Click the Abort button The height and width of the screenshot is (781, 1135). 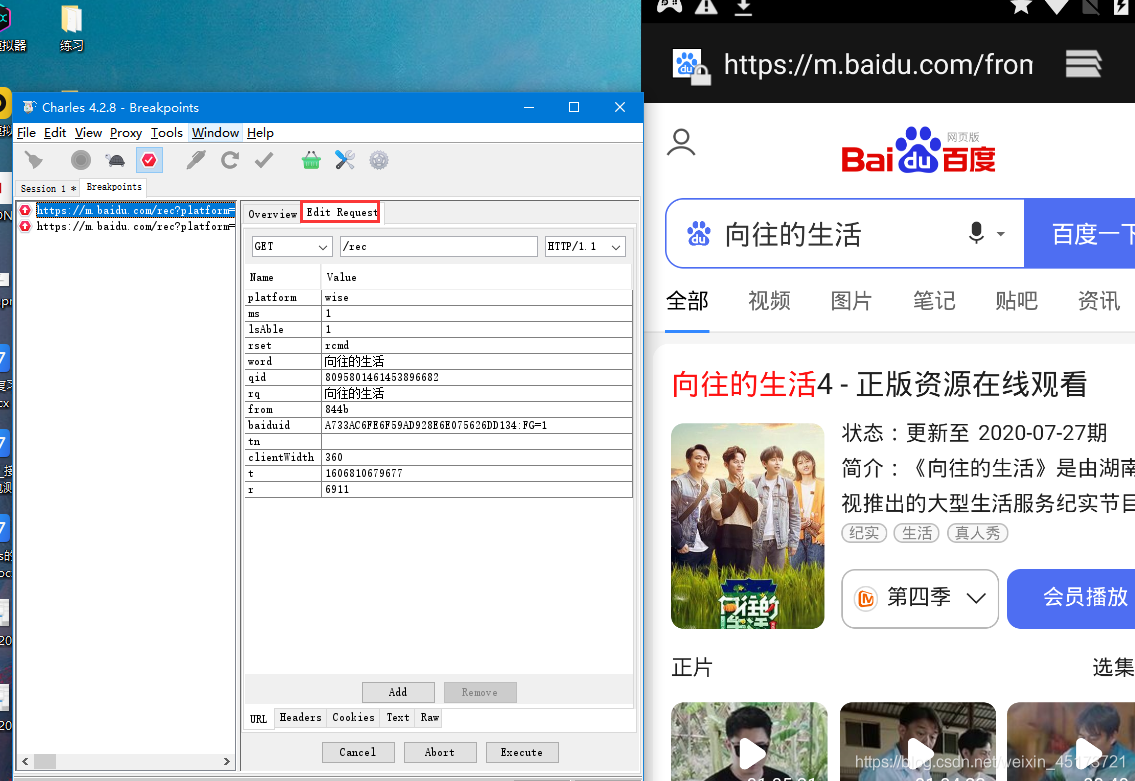coord(440,752)
